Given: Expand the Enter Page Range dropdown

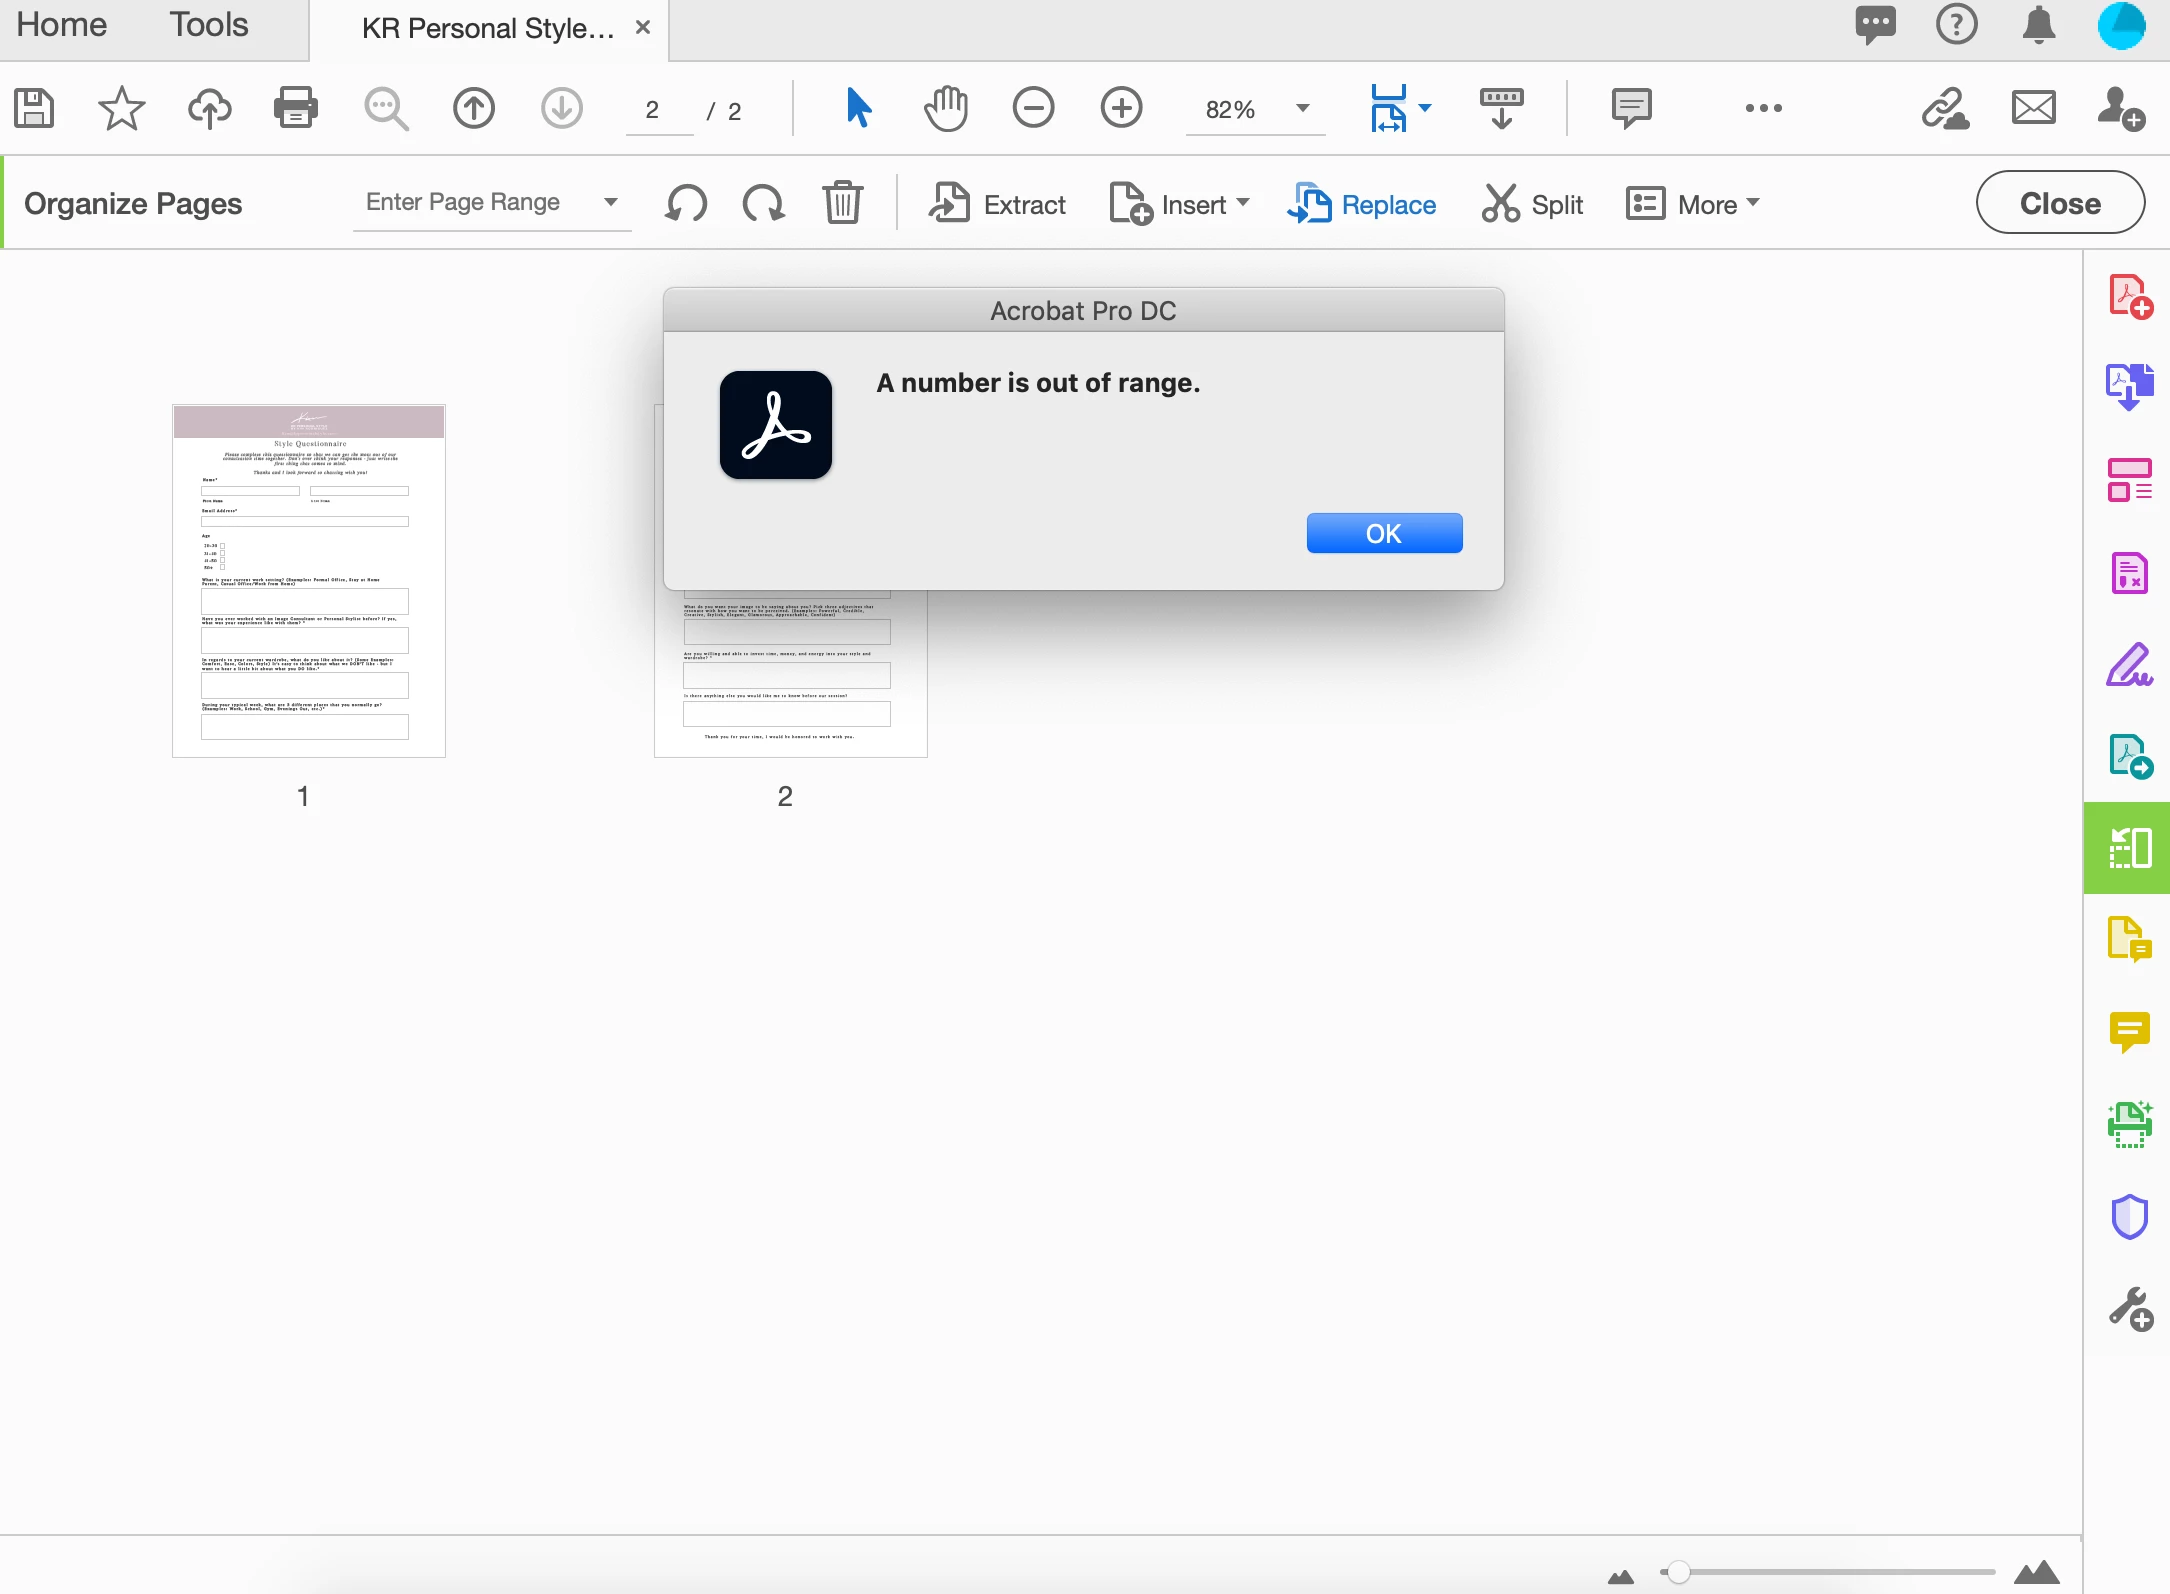Looking at the screenshot, I should click(610, 202).
